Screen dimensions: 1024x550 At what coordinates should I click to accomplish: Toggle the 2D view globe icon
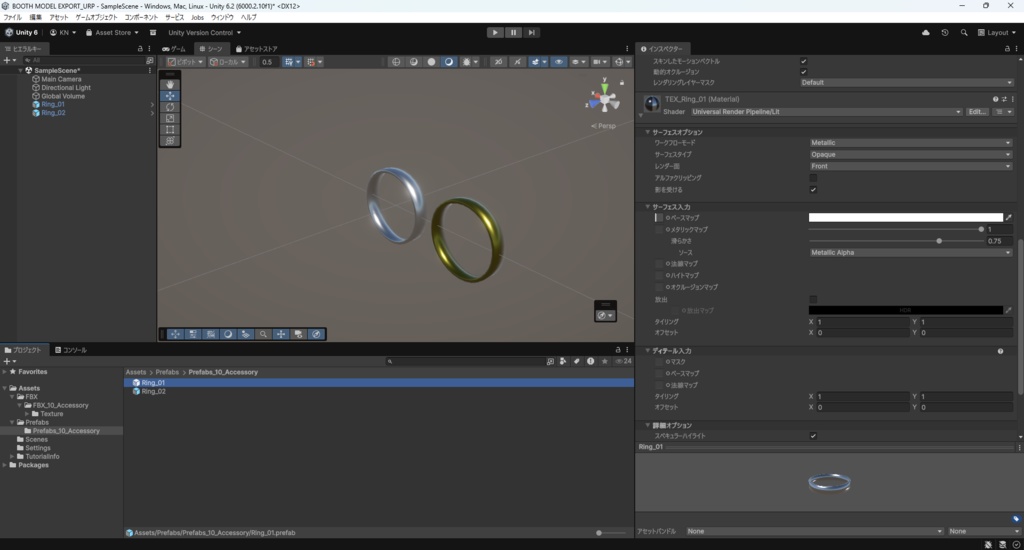[396, 62]
